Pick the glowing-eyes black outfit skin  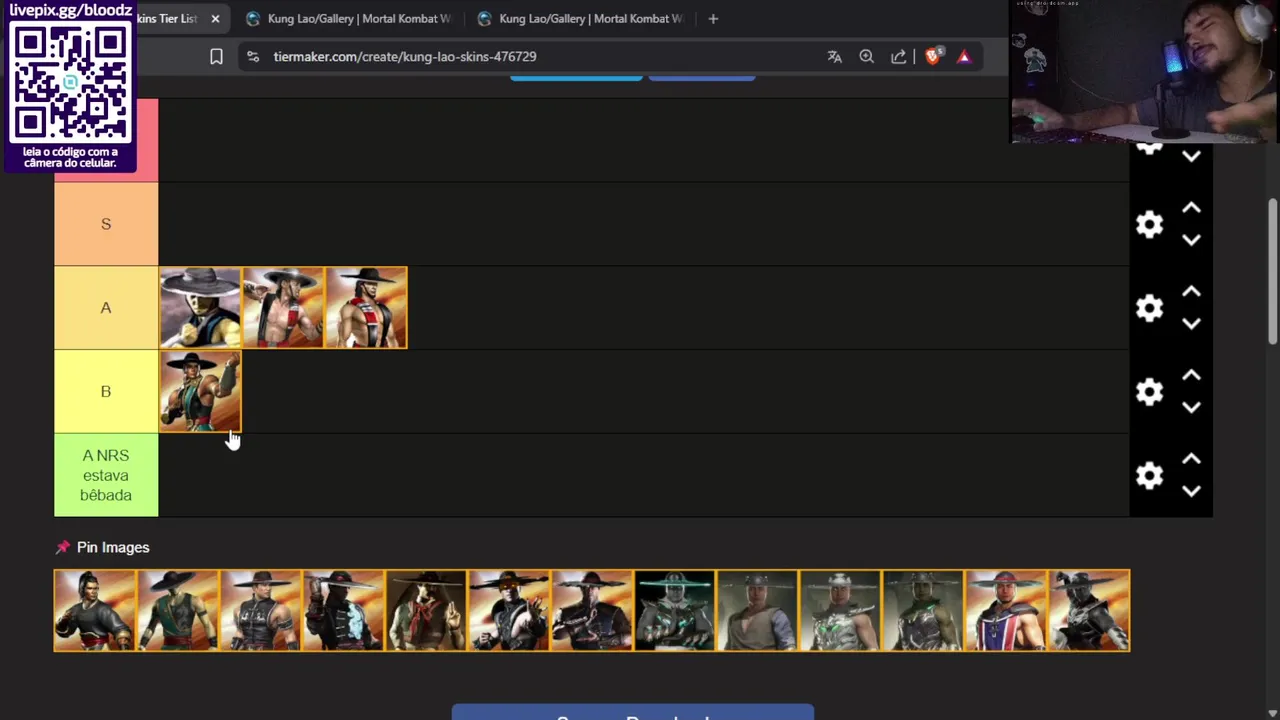pyautogui.click(x=510, y=611)
